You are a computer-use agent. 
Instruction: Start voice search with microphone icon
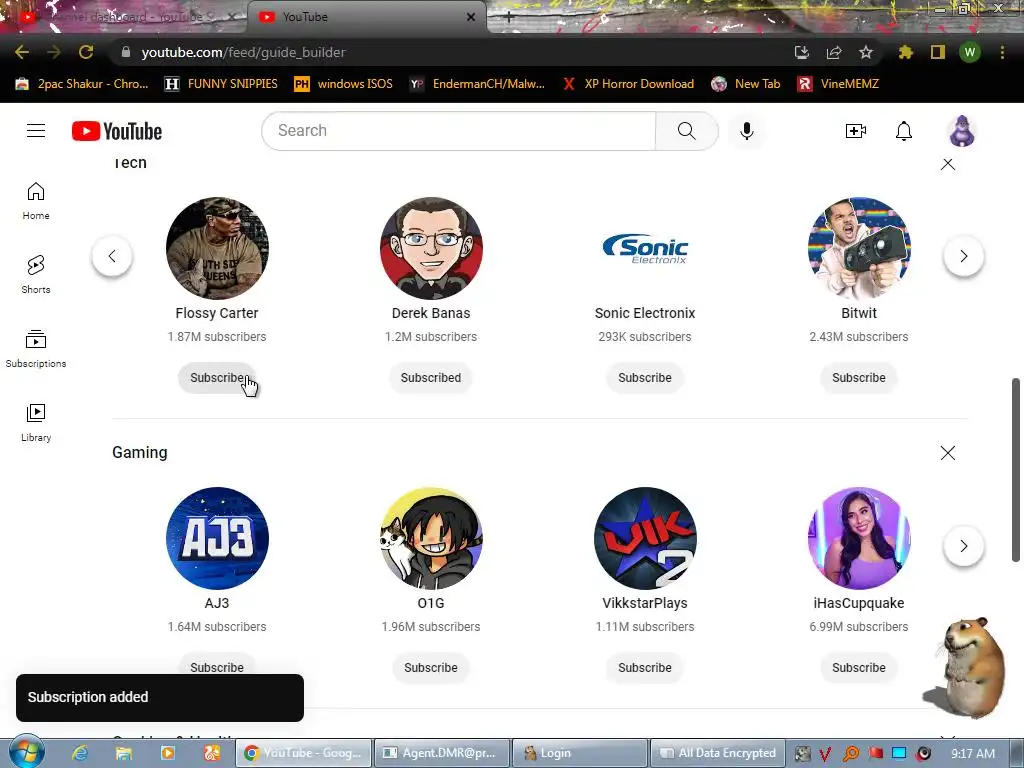746,131
